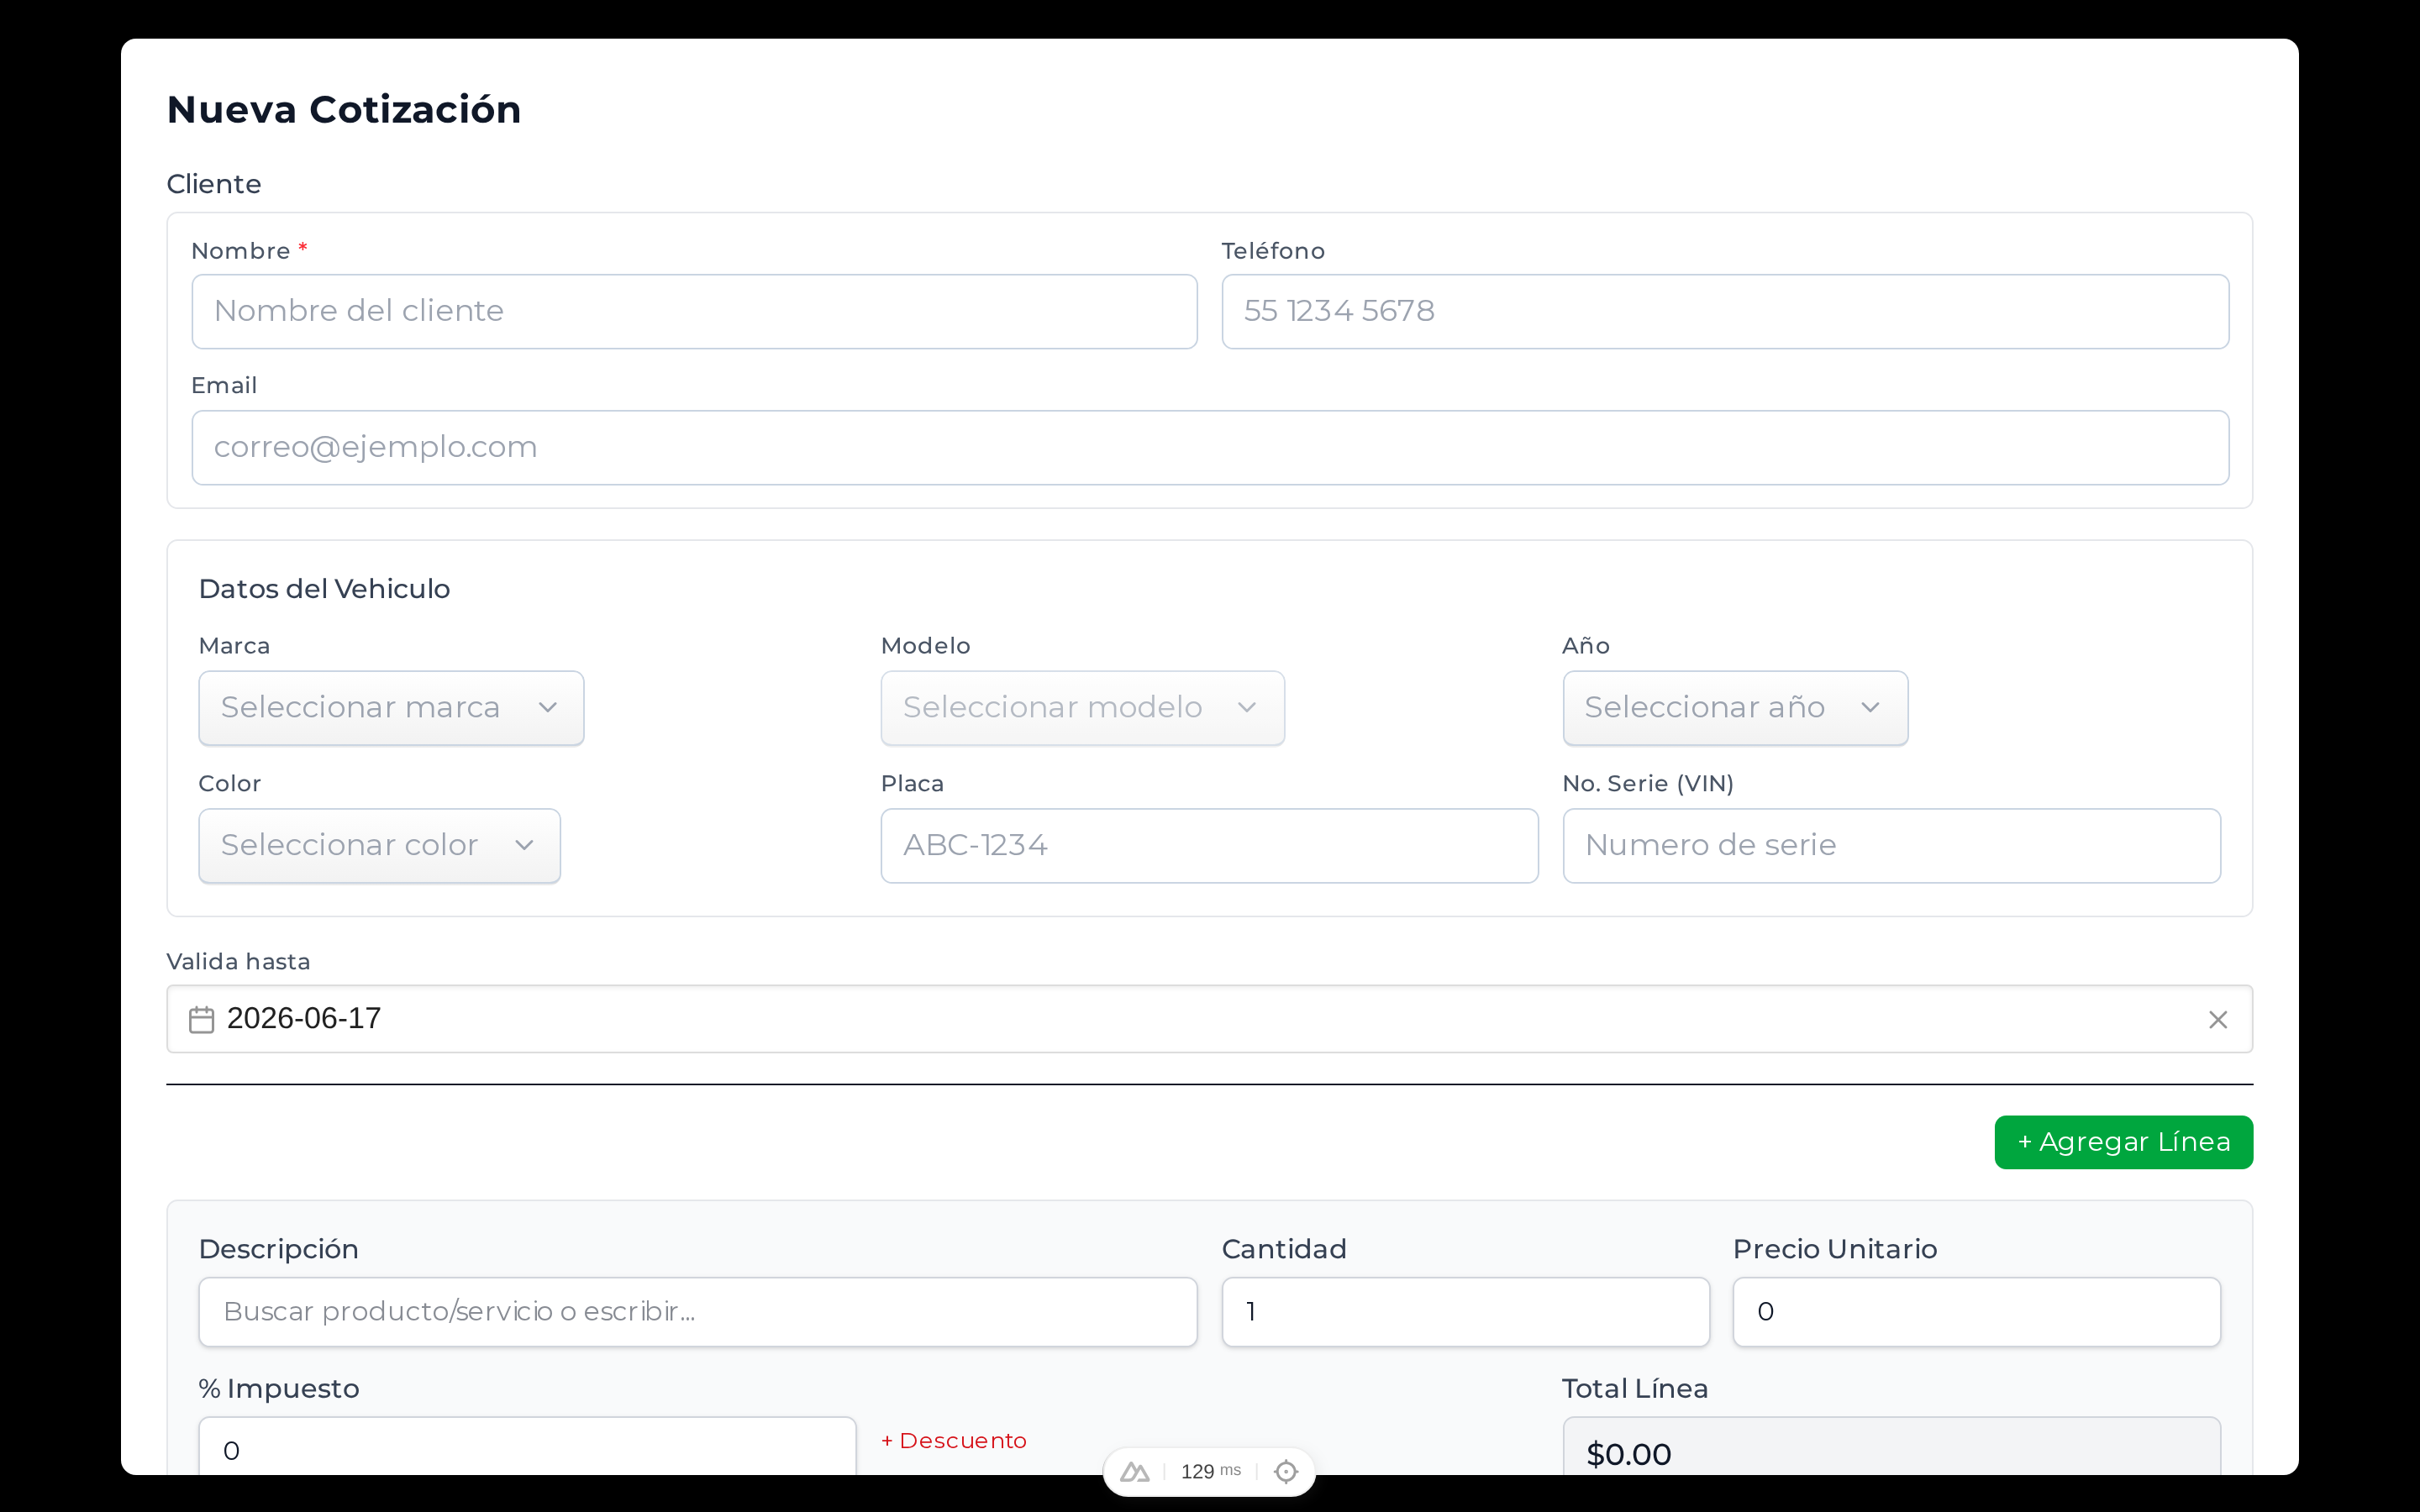
Task: Click the + Agregar Línea button
Action: click(x=2123, y=1142)
